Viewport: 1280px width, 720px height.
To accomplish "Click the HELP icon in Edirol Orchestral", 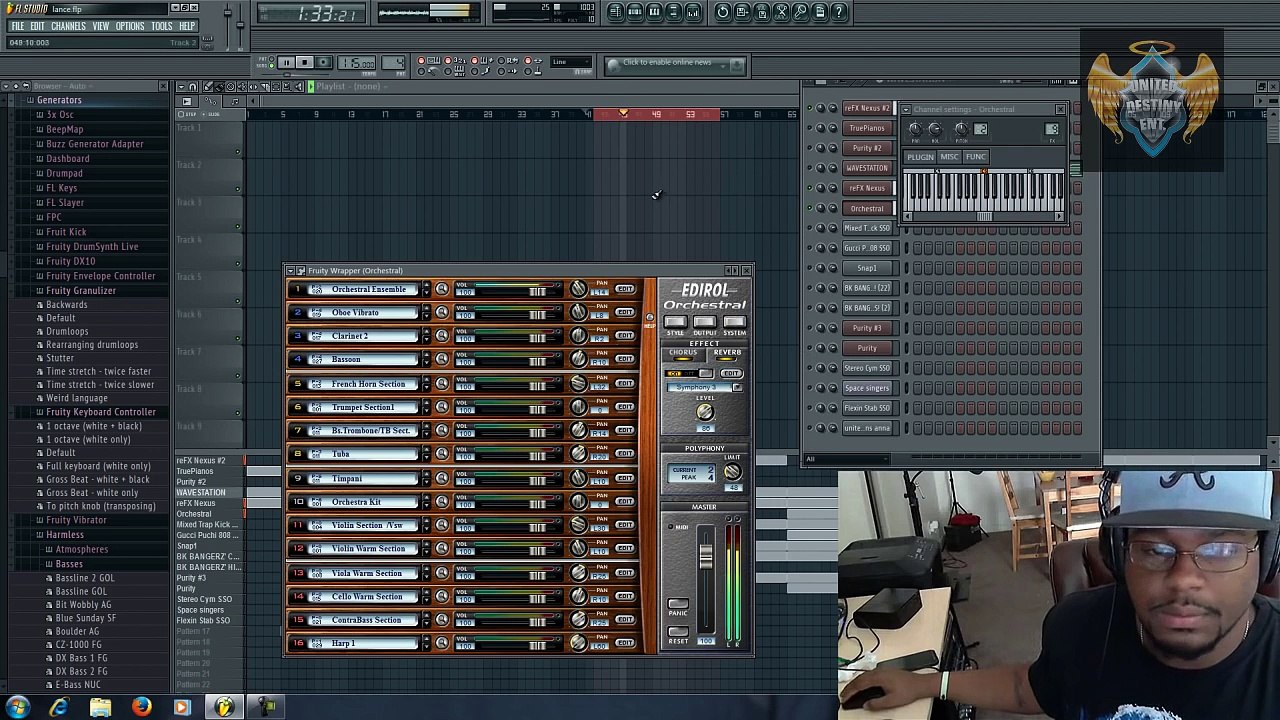I will point(650,319).
